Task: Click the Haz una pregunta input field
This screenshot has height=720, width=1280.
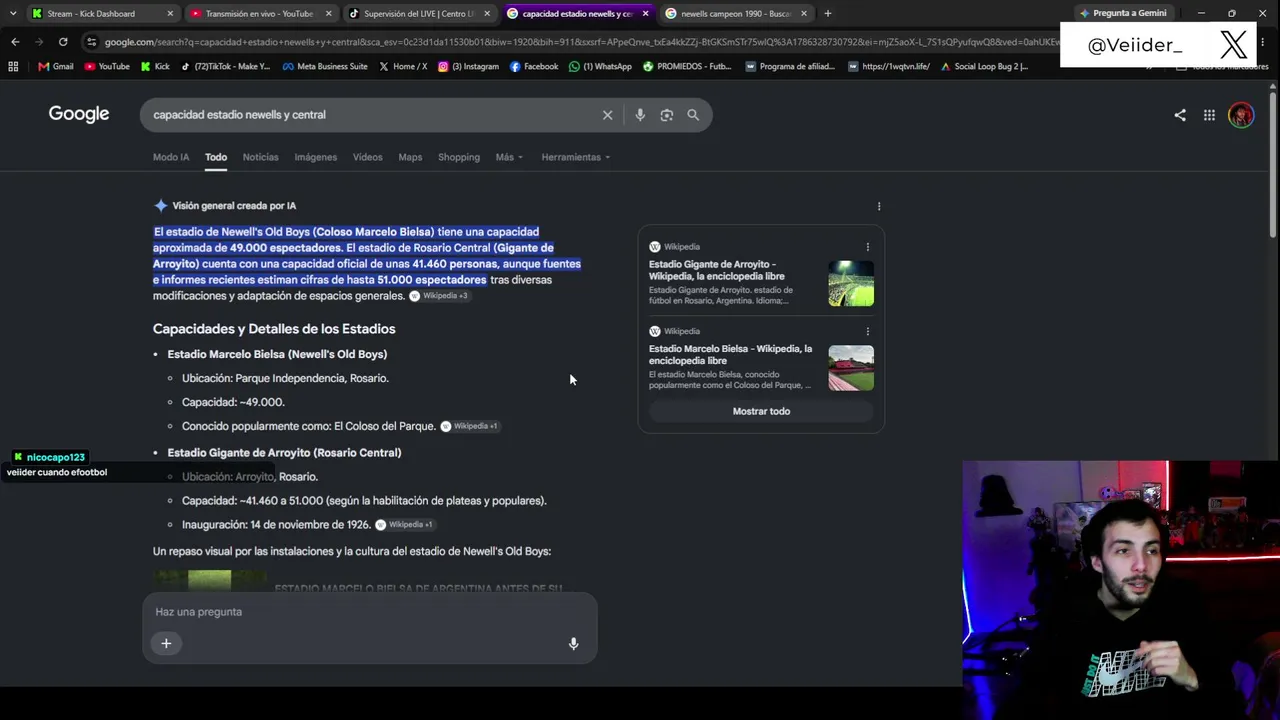Action: coord(369,612)
